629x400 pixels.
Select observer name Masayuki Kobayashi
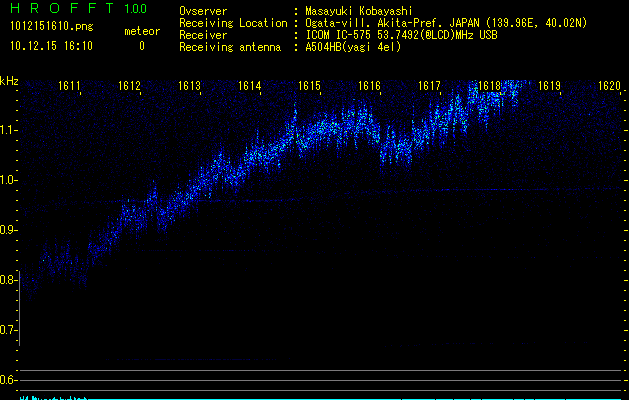coord(359,11)
